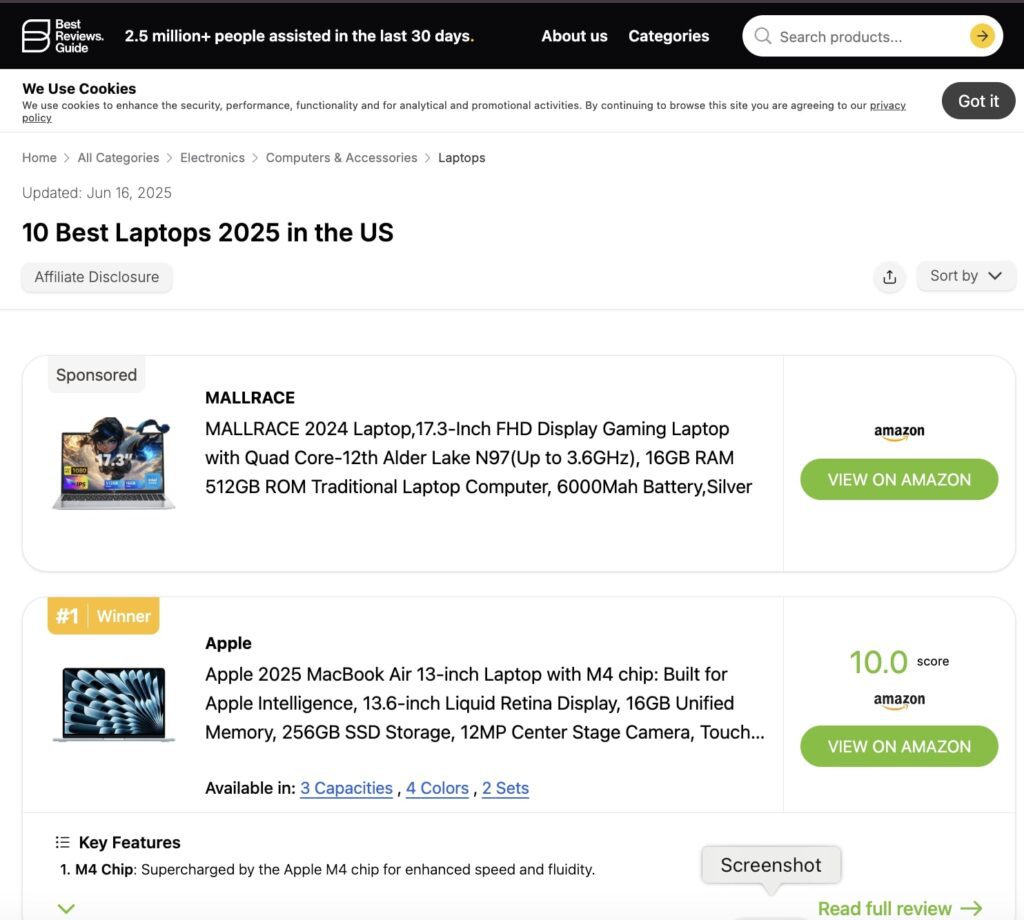Expand Key Features with green chevron

pyautogui.click(x=66, y=908)
